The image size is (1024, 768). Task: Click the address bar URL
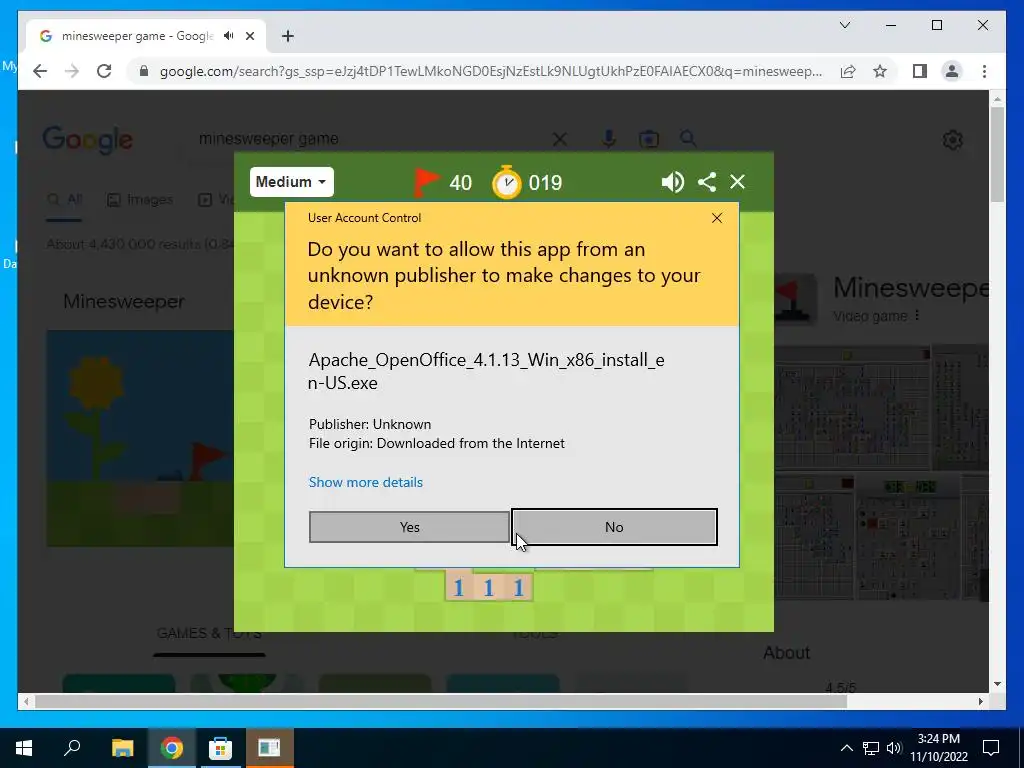click(490, 71)
